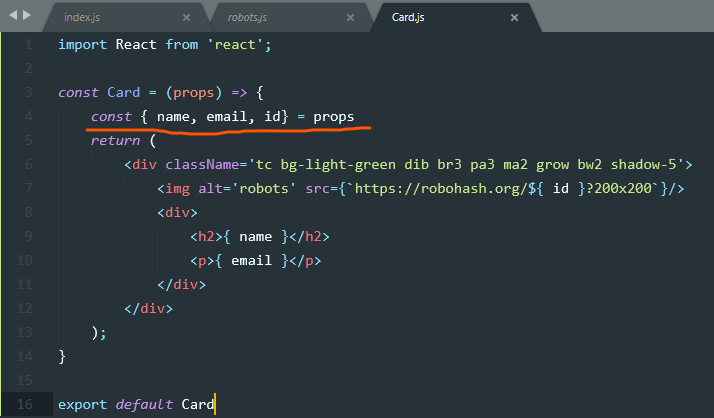Click line number 16 in the gutter
Viewport: 714px width, 418px height.
click(x=25, y=404)
